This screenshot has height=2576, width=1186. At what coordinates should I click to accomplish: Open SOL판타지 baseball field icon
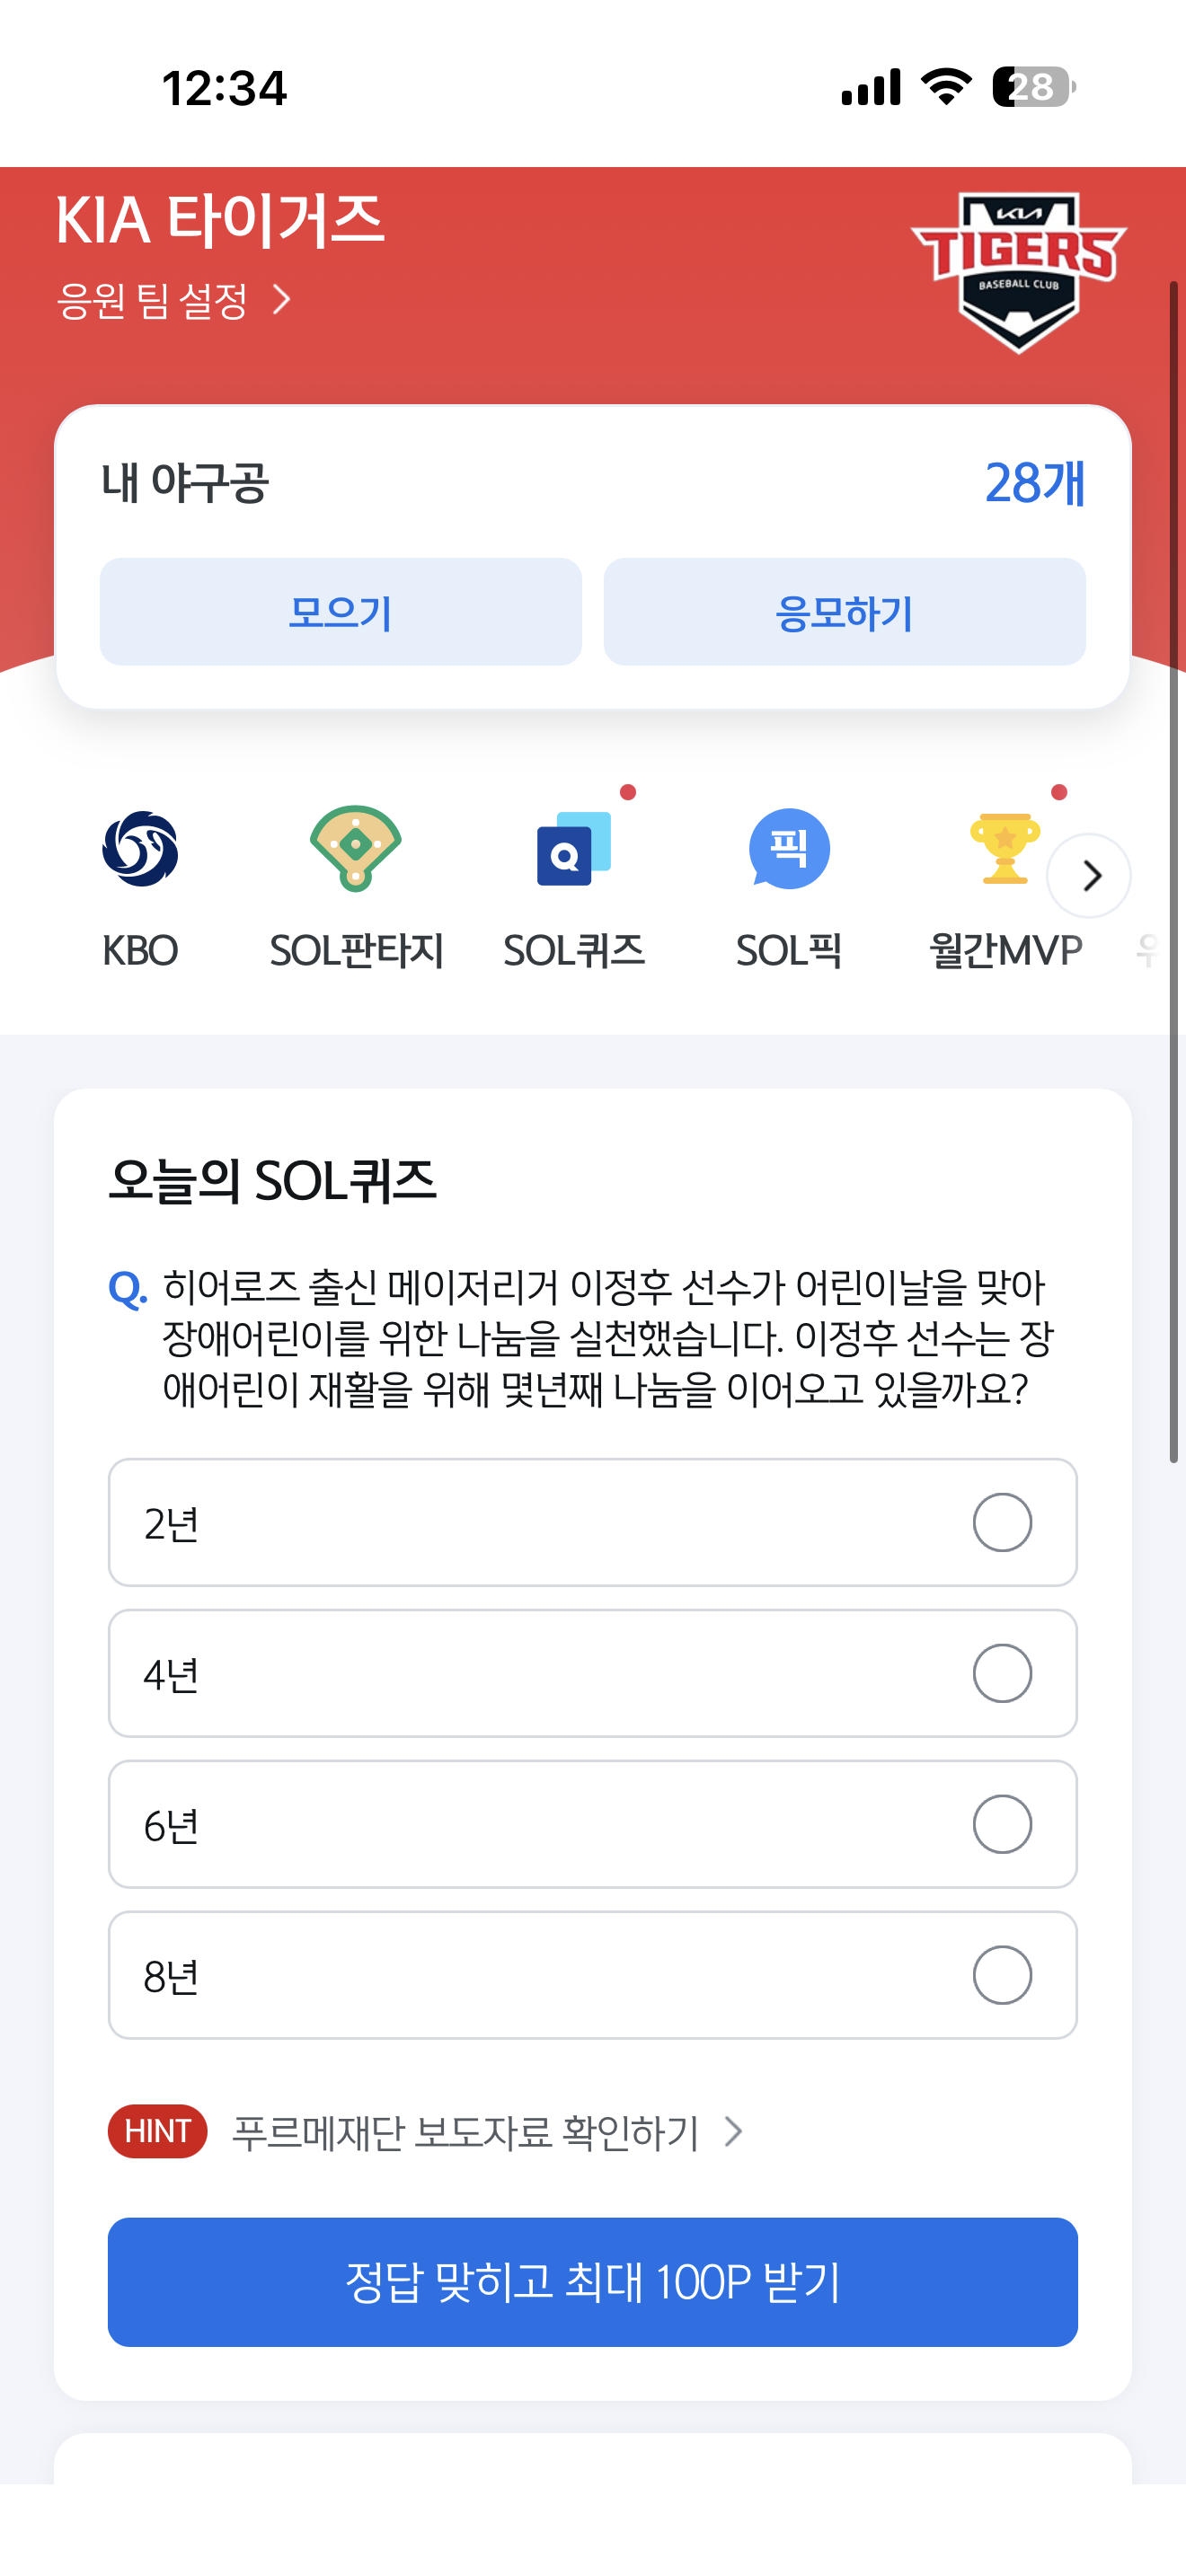tap(356, 849)
